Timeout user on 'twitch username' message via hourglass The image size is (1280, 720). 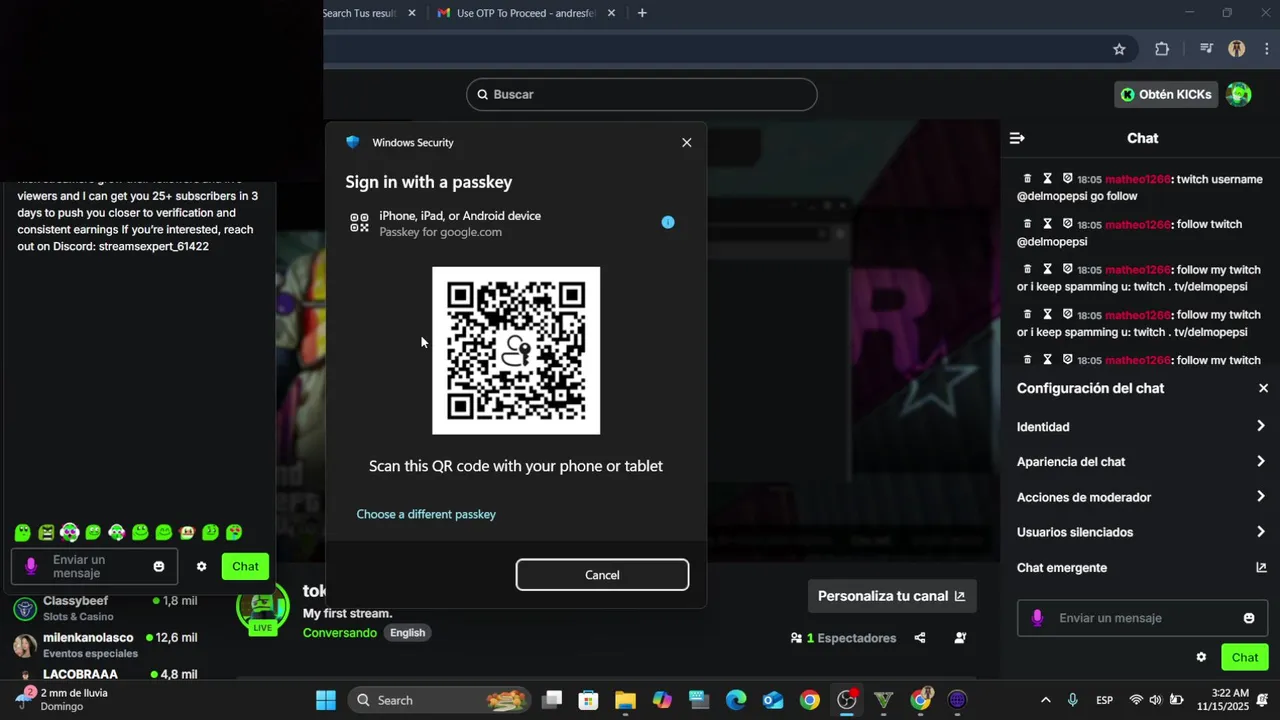(x=1047, y=179)
